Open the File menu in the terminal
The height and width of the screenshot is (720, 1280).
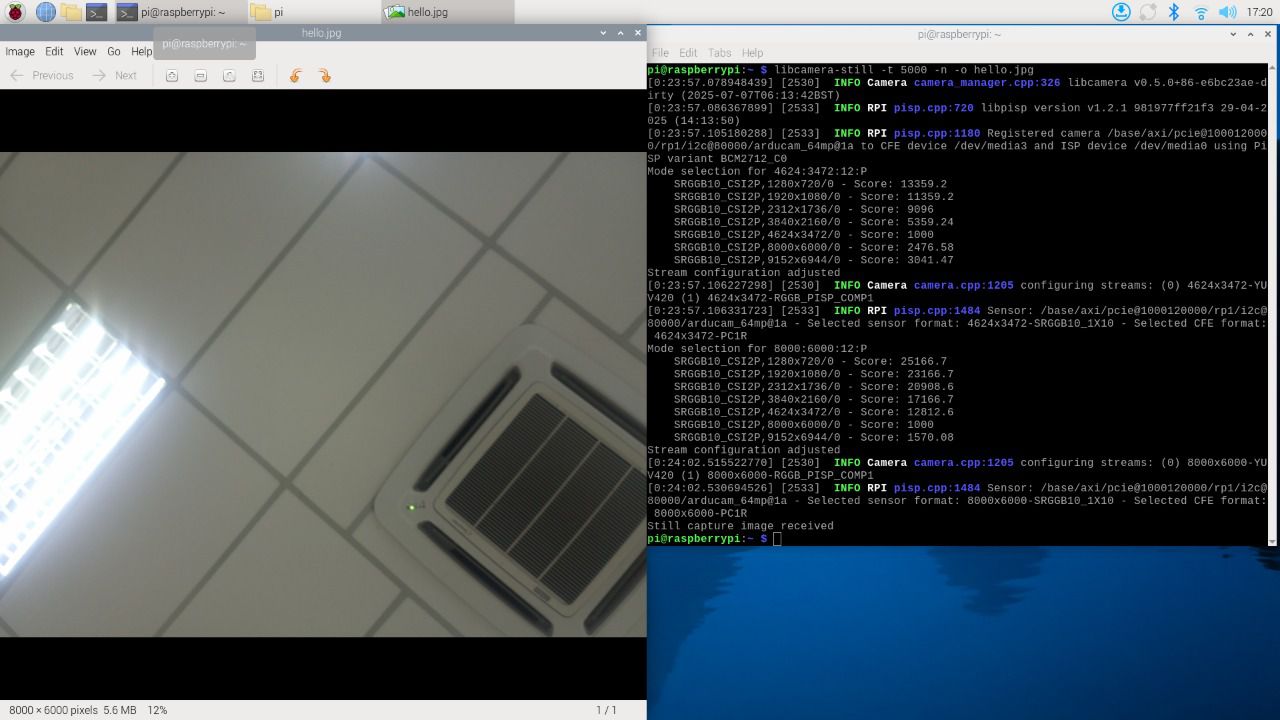point(660,53)
